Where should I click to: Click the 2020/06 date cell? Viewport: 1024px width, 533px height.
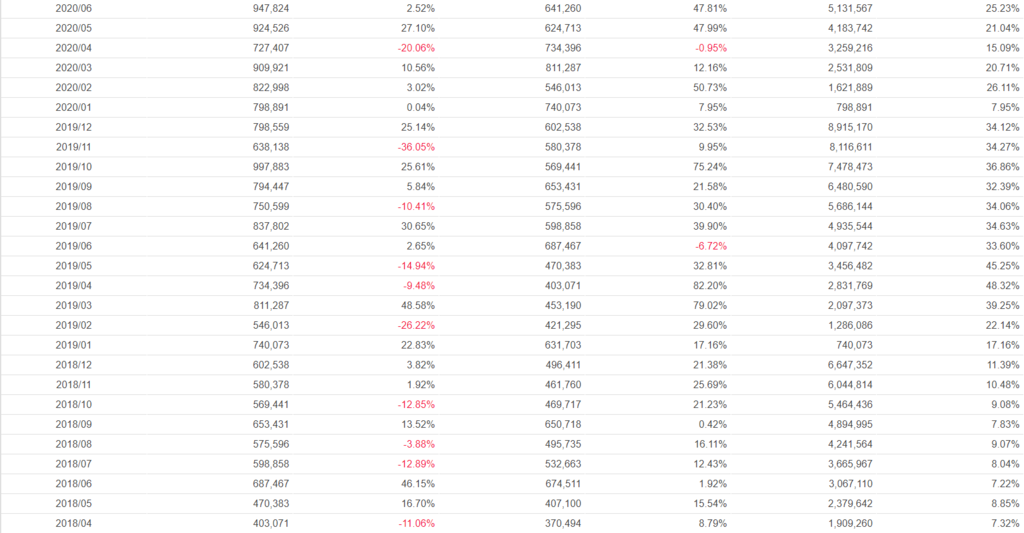[x=73, y=8]
